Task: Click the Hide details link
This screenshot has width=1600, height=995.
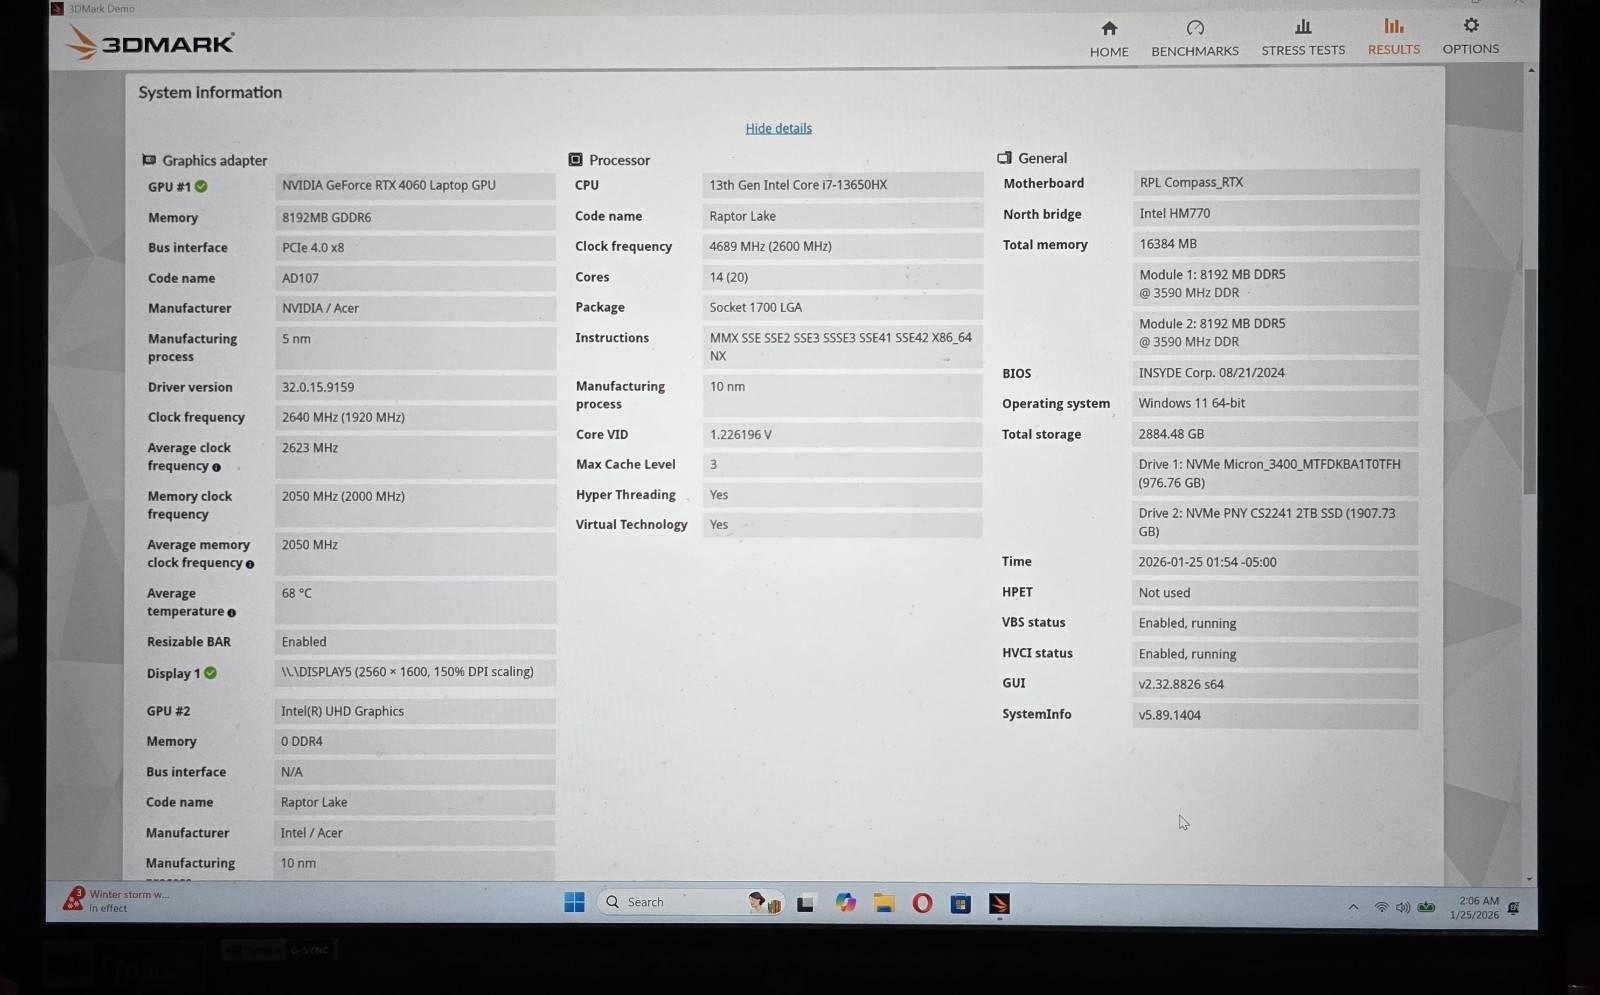Action: pyautogui.click(x=778, y=128)
